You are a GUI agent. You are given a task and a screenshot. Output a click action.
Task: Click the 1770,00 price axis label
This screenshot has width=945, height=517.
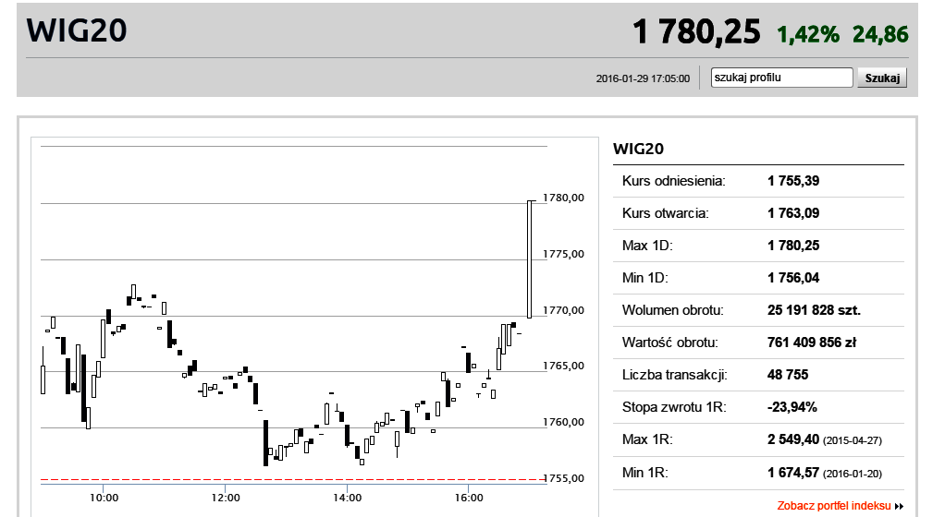[x=564, y=310]
